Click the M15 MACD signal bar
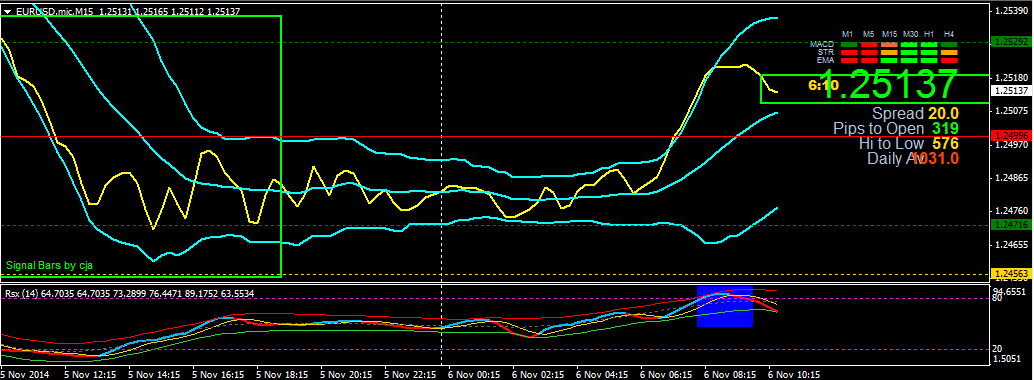1034x380 pixels. click(x=890, y=44)
